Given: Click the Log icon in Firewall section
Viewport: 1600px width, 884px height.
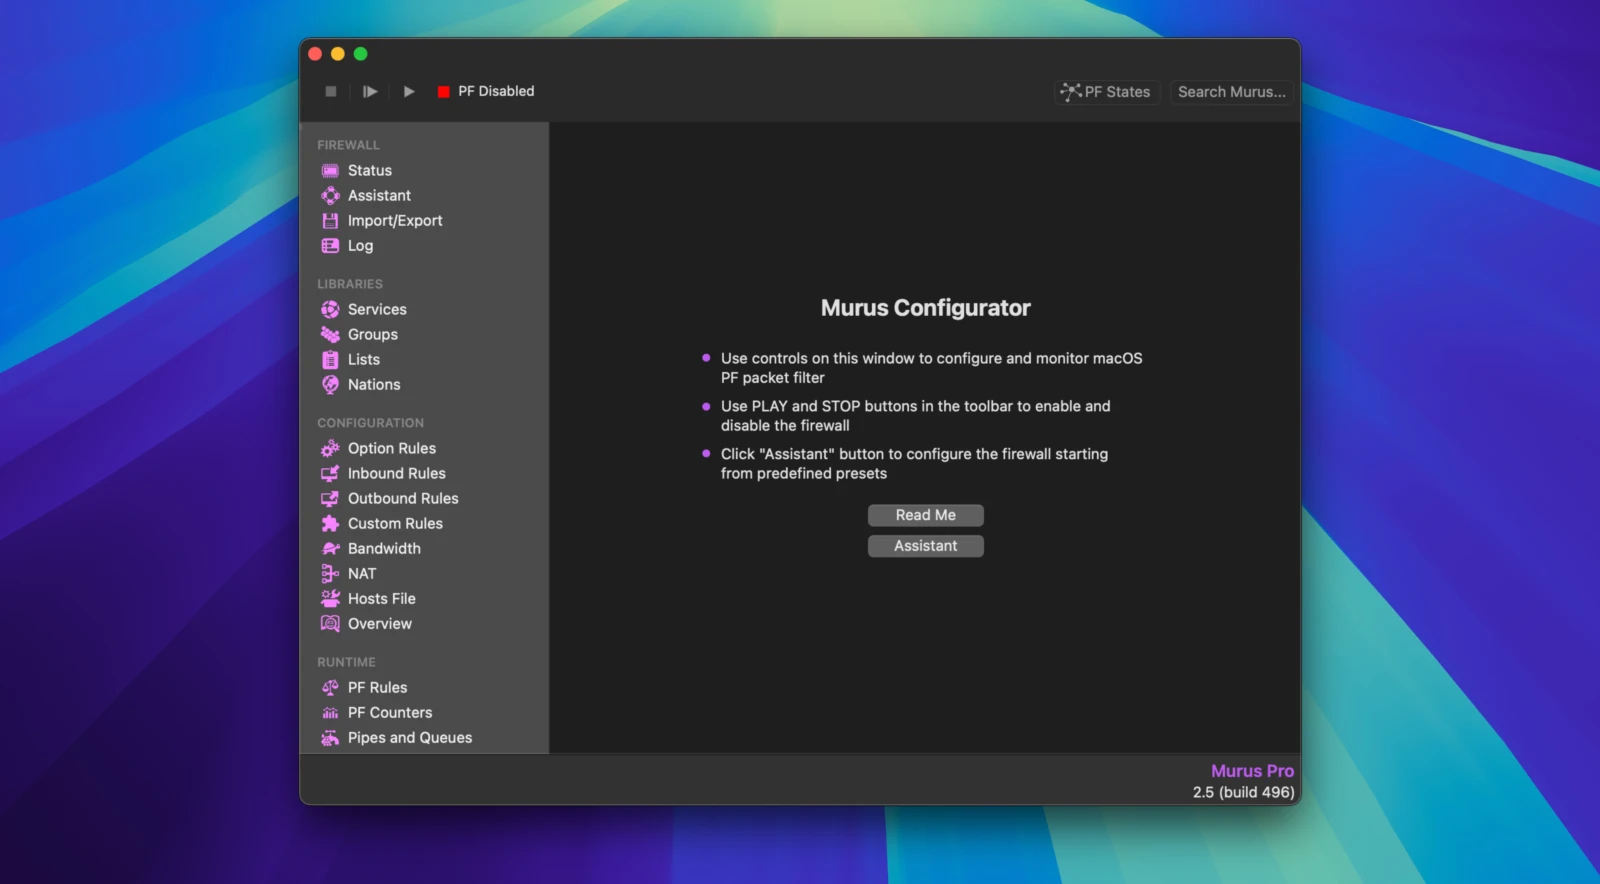Looking at the screenshot, I should tap(330, 246).
